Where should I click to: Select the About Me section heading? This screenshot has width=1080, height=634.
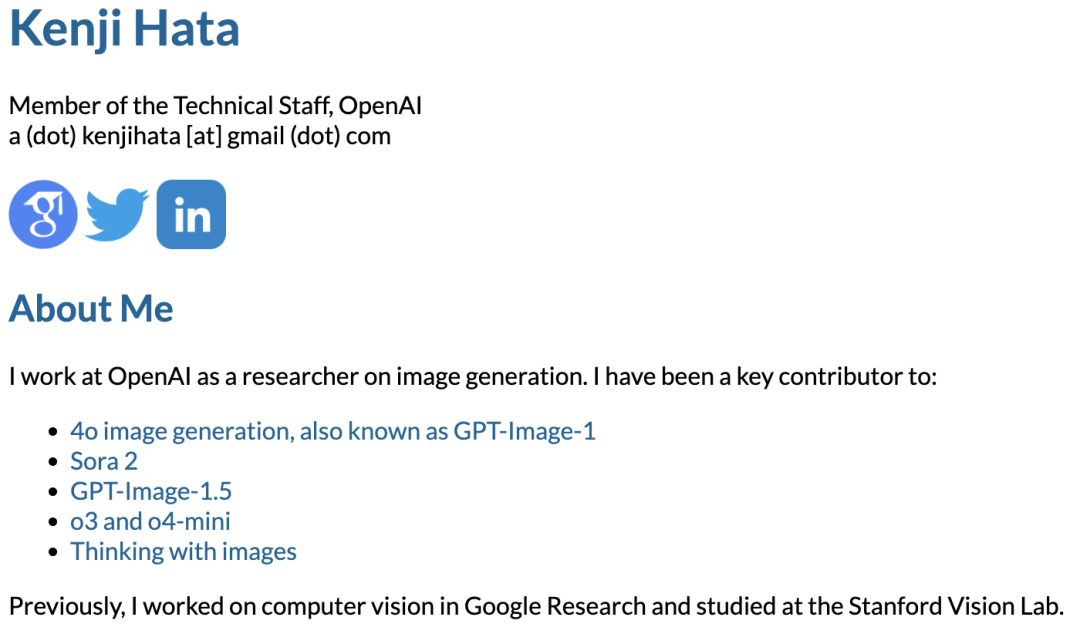(x=91, y=309)
